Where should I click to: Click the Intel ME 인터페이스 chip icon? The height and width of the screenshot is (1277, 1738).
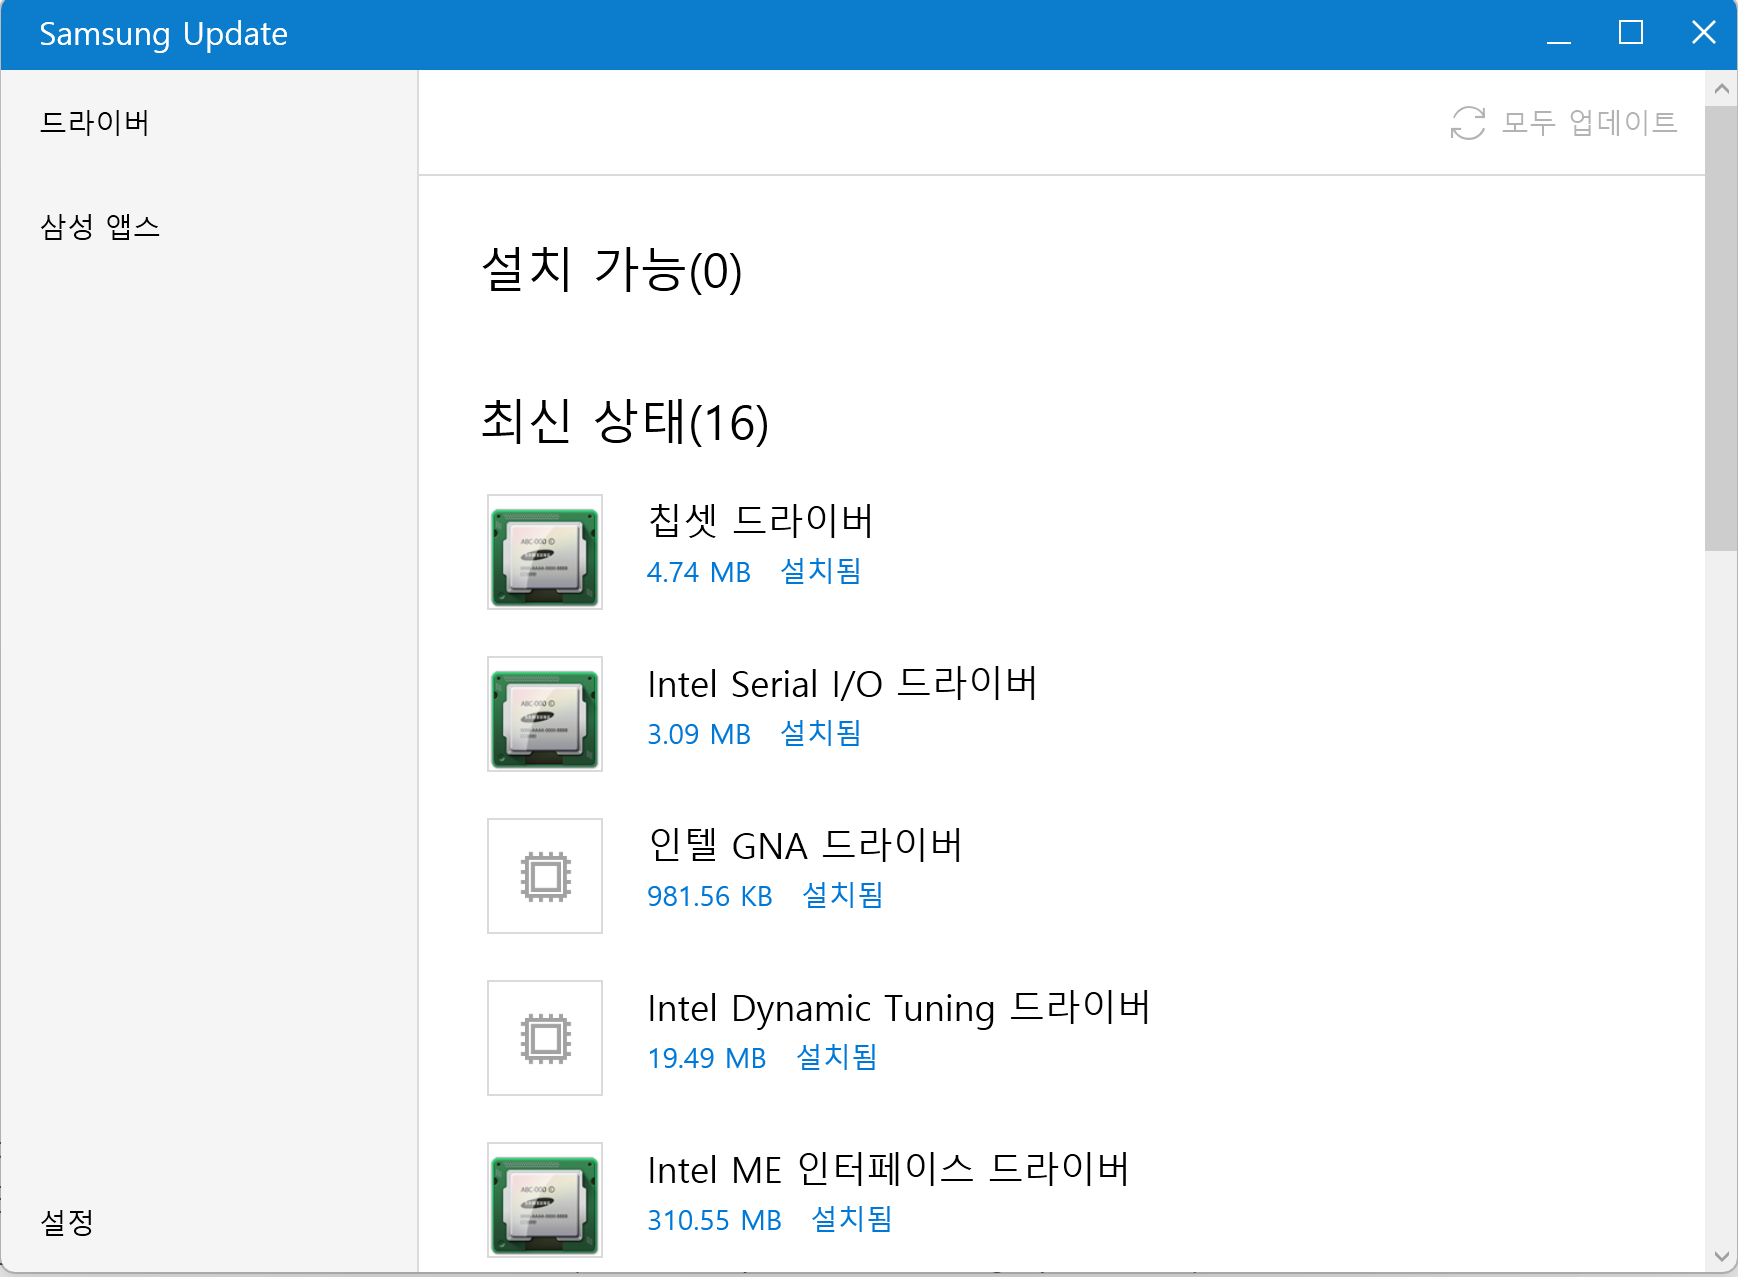point(545,1200)
